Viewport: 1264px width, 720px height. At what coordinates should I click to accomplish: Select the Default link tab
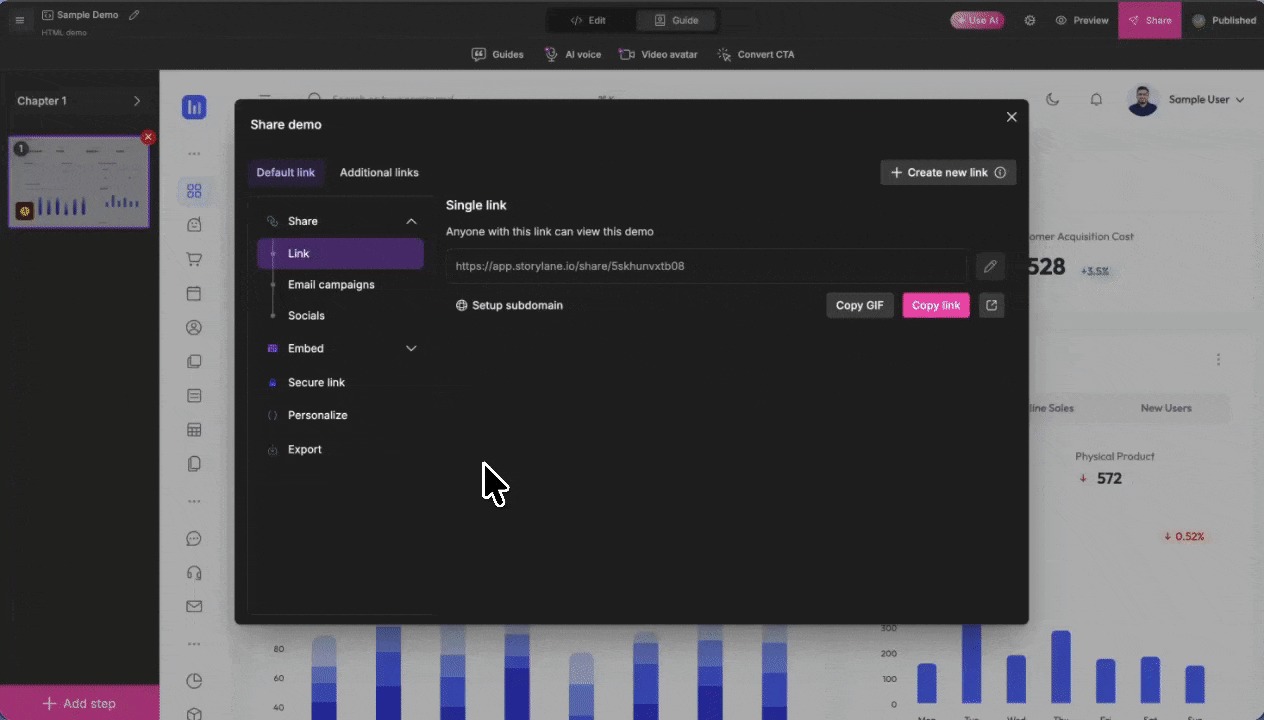(285, 172)
